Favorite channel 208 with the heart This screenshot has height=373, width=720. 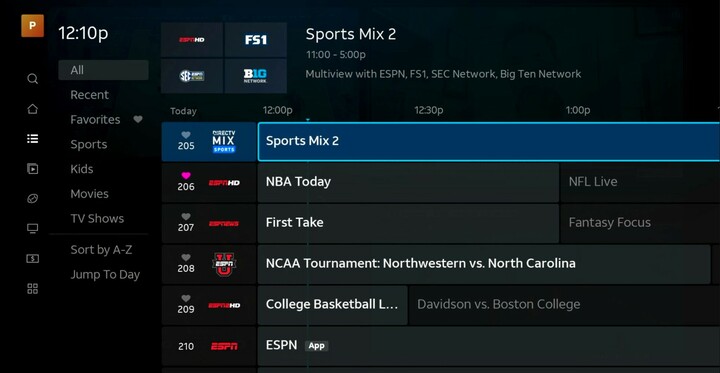pyautogui.click(x=186, y=258)
